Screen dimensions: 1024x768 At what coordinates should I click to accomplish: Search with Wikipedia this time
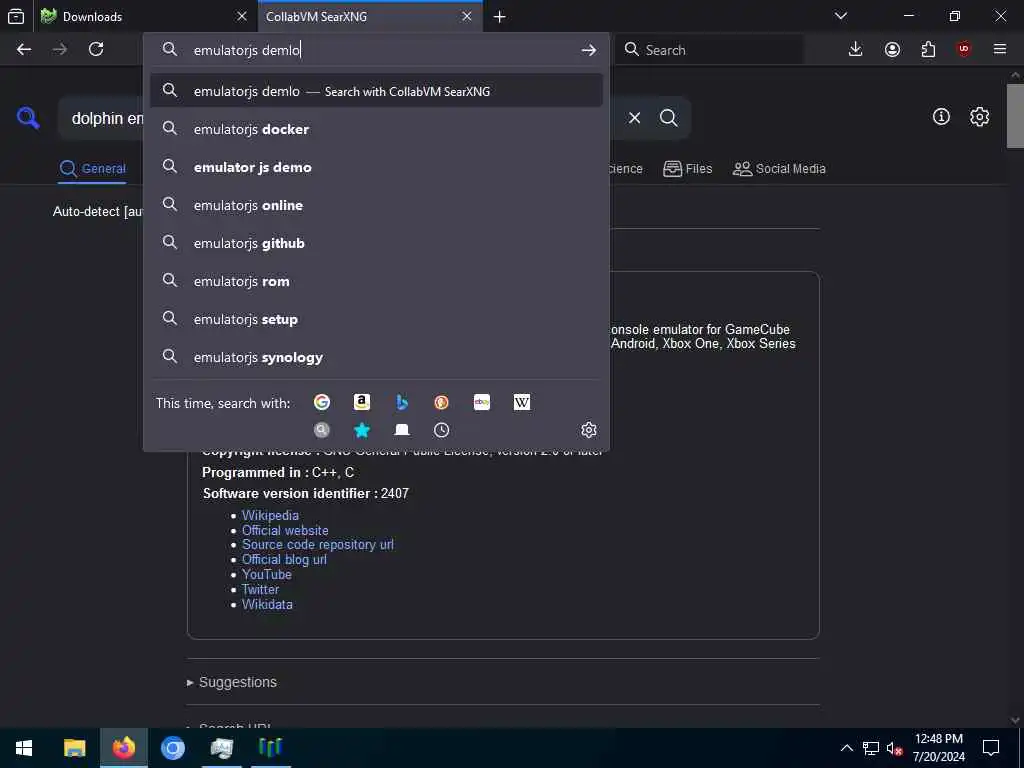pyautogui.click(x=522, y=402)
